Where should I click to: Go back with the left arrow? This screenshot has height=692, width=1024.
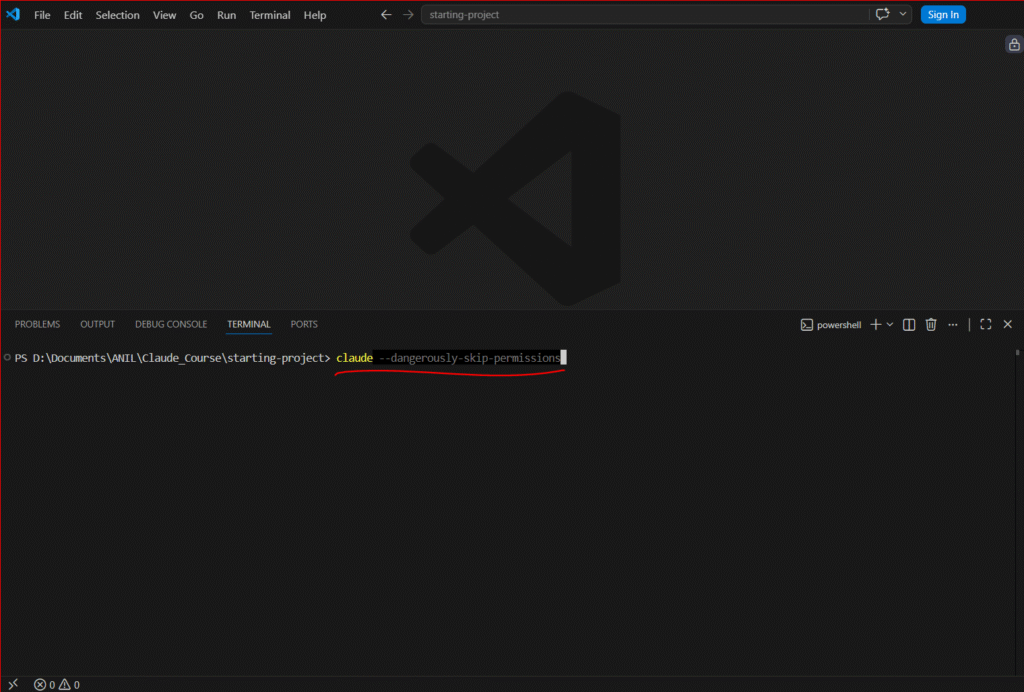click(386, 14)
